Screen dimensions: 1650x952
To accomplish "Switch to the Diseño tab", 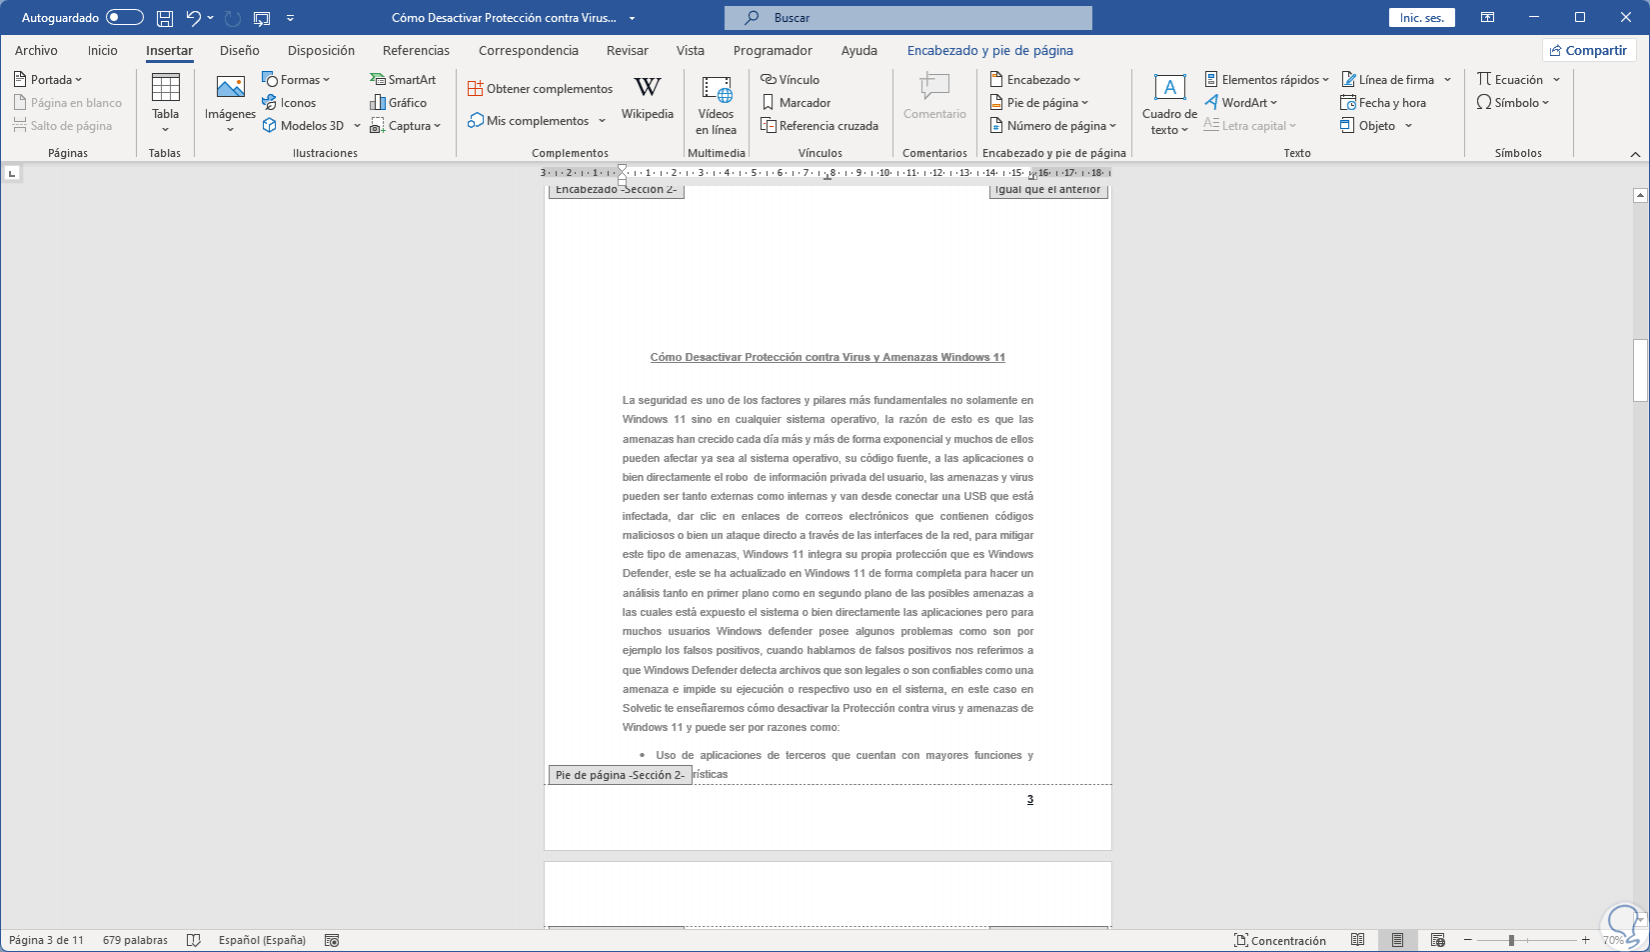I will 240,50.
